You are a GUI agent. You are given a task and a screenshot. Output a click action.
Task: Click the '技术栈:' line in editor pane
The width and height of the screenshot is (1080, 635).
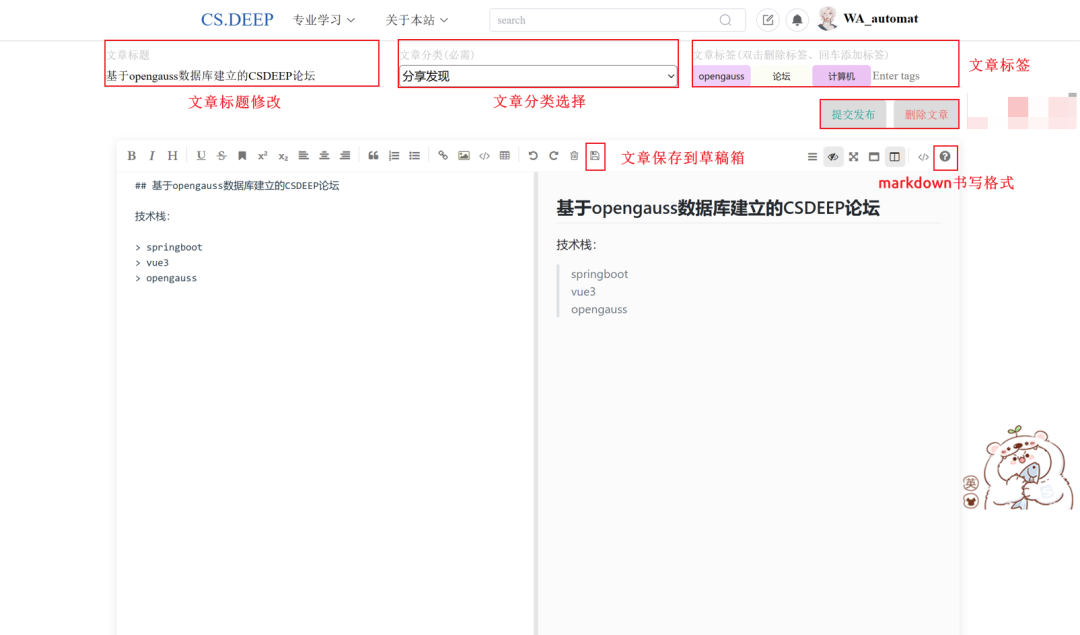[x=152, y=216]
